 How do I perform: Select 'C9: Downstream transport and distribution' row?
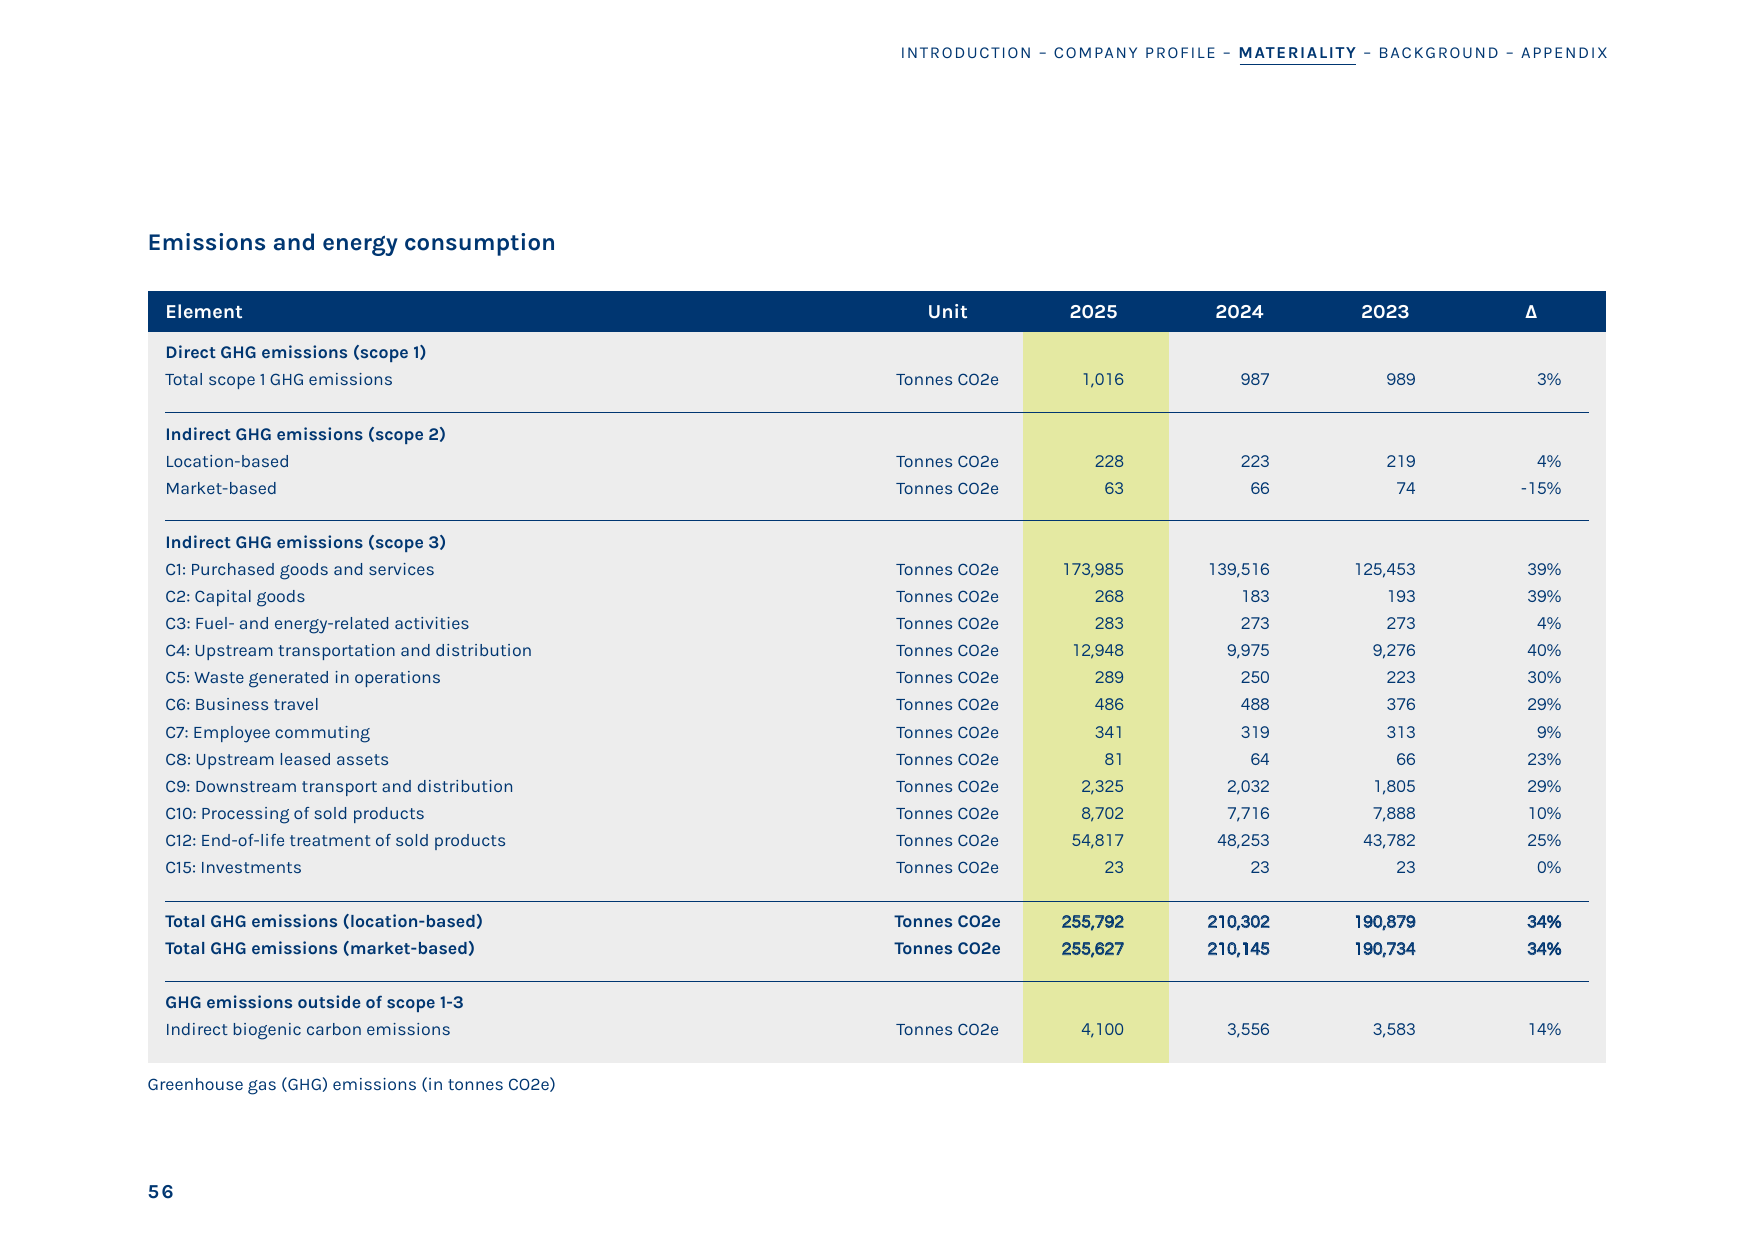click(339, 787)
